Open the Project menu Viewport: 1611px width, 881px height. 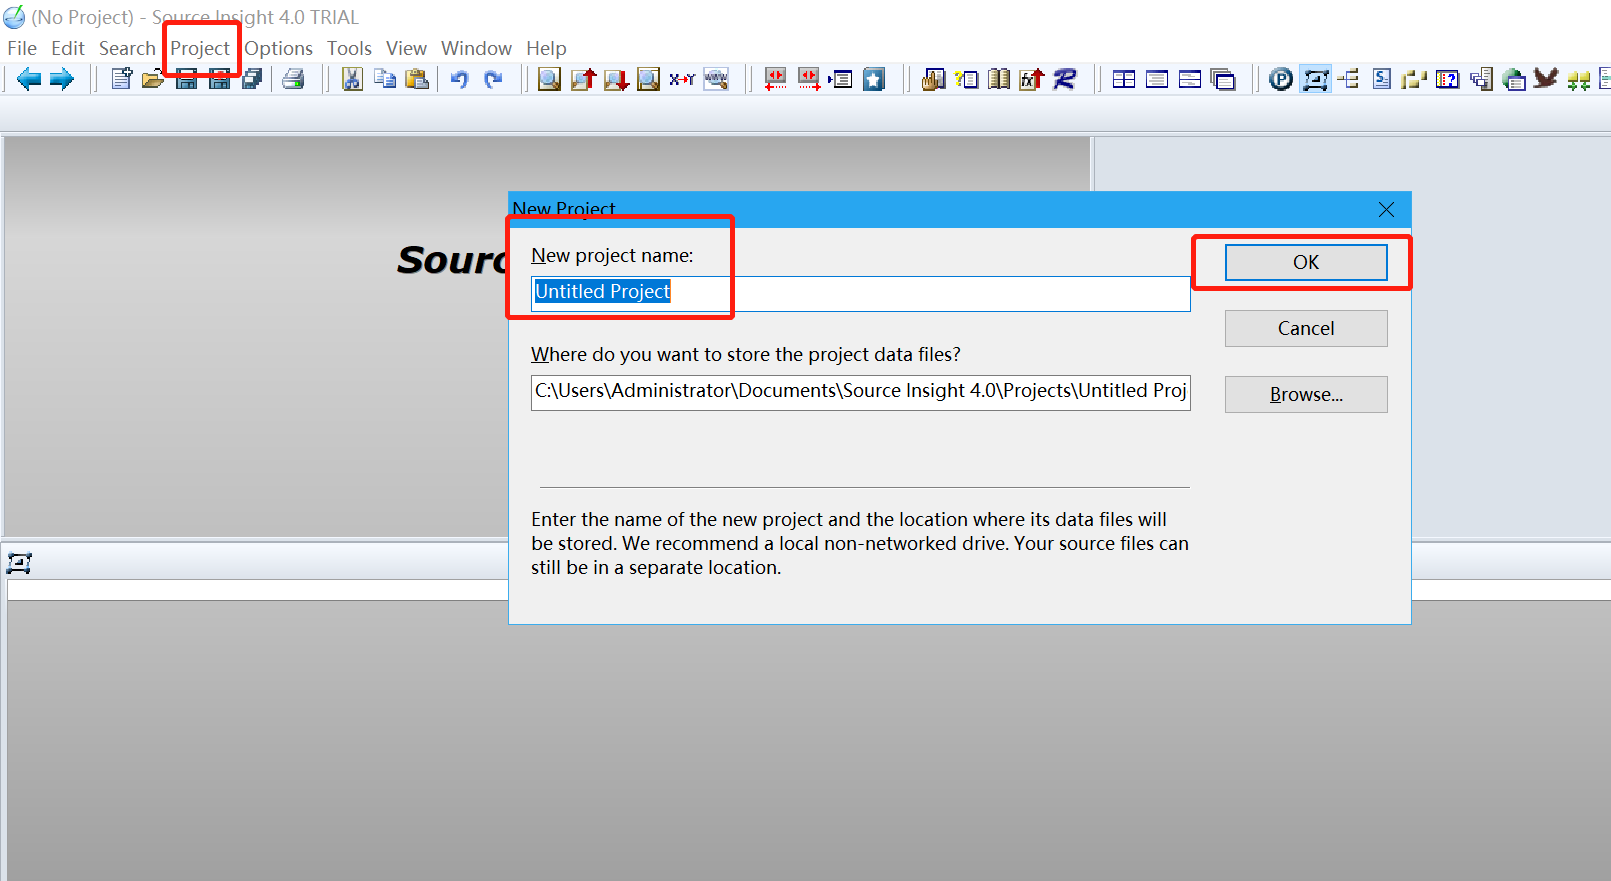(x=200, y=48)
